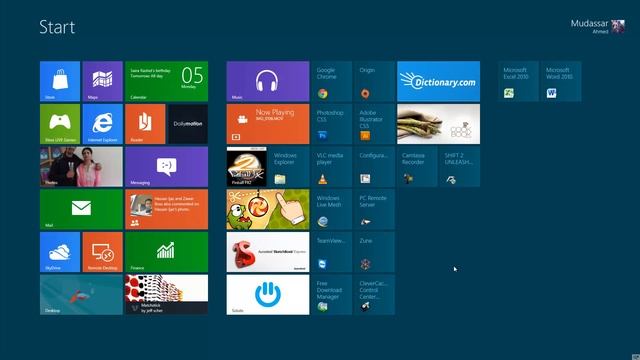Image resolution: width=640 pixels, height=360 pixels.
Task: Click the user profile picture
Action: [x=618, y=26]
